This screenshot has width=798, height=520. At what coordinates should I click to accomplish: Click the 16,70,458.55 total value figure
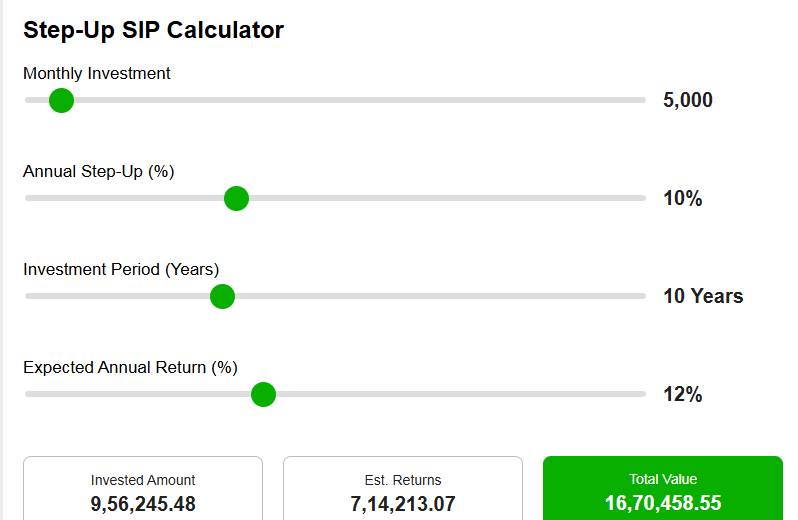663,503
